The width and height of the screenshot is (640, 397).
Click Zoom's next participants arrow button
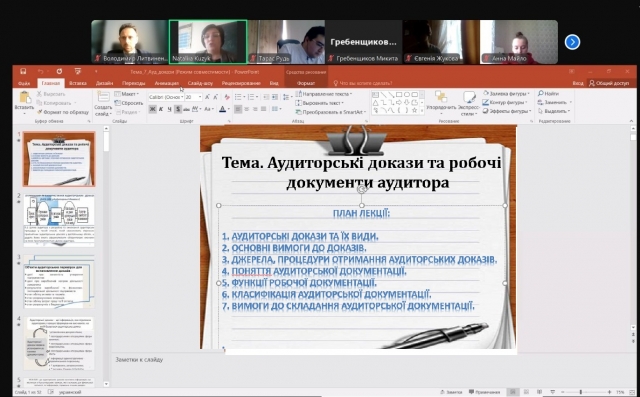coord(572,42)
